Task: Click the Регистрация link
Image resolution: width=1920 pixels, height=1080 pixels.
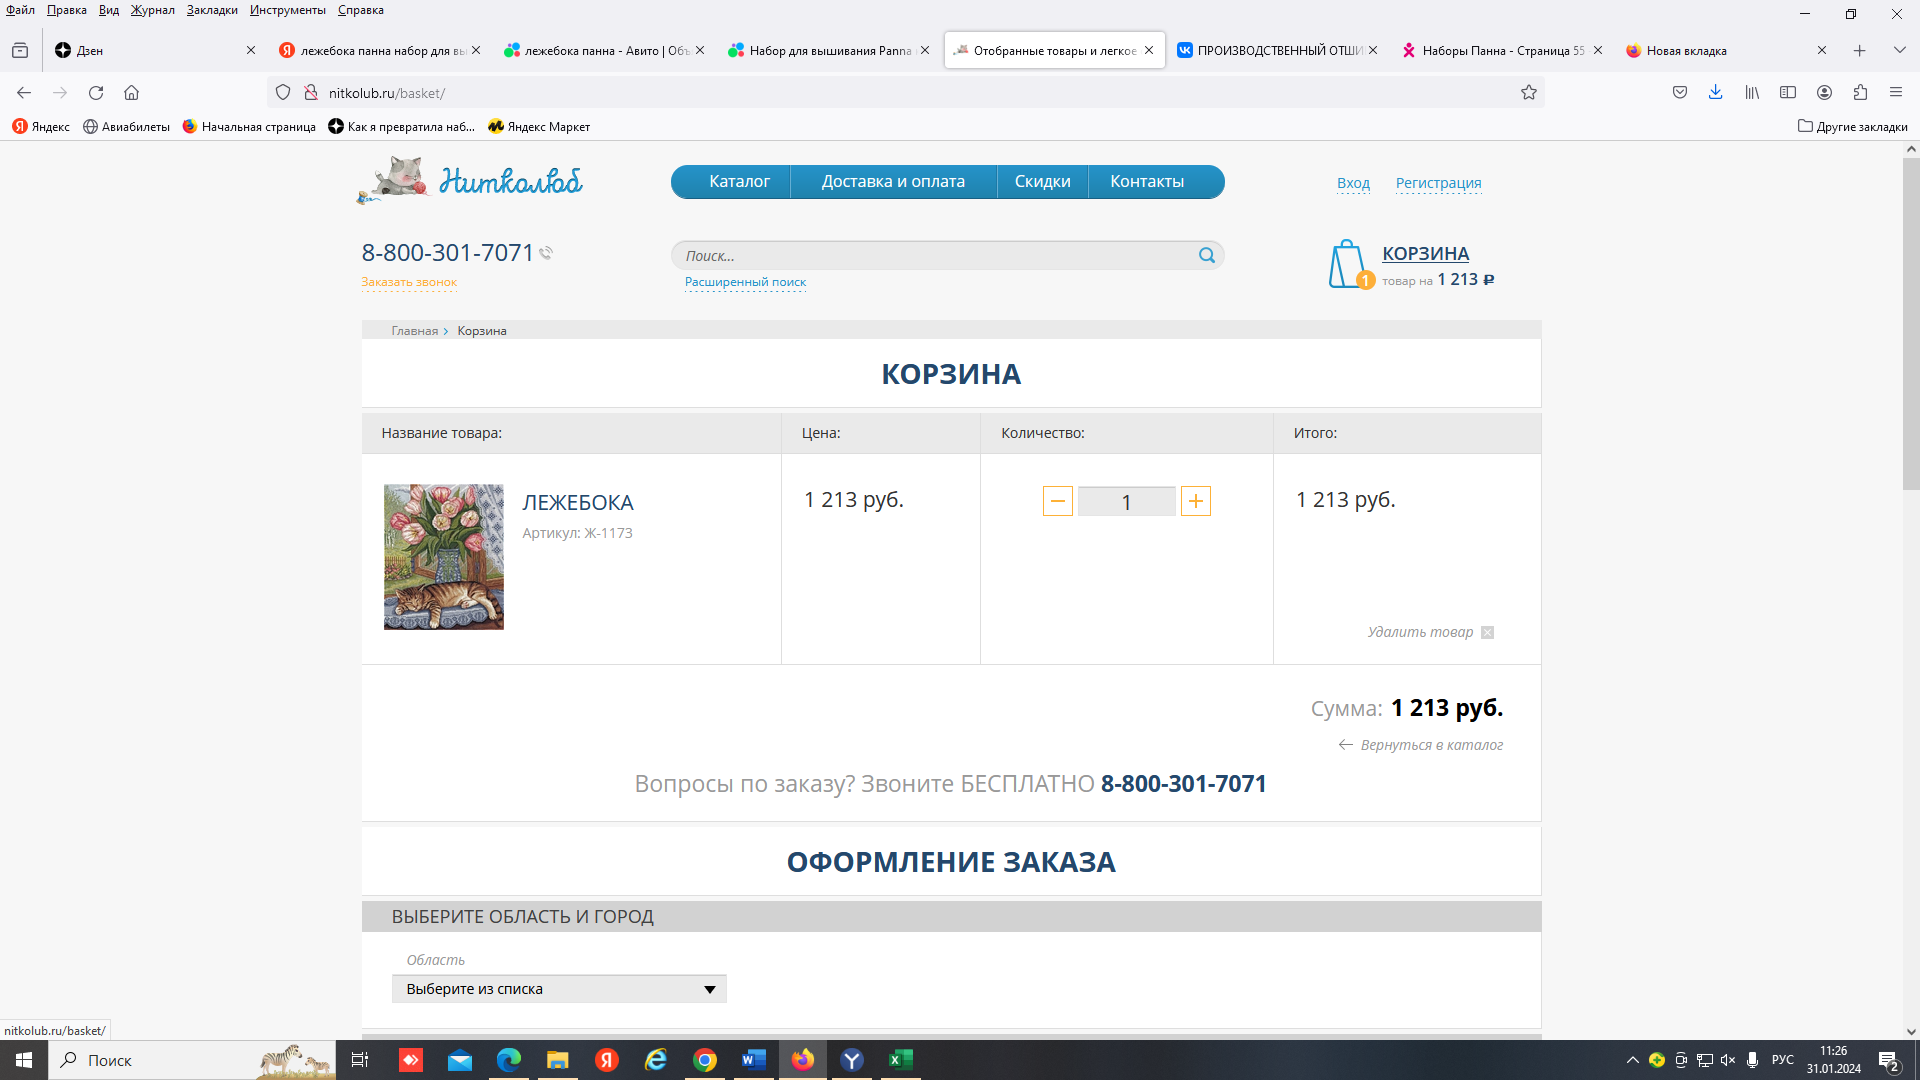Action: pos(1438,183)
